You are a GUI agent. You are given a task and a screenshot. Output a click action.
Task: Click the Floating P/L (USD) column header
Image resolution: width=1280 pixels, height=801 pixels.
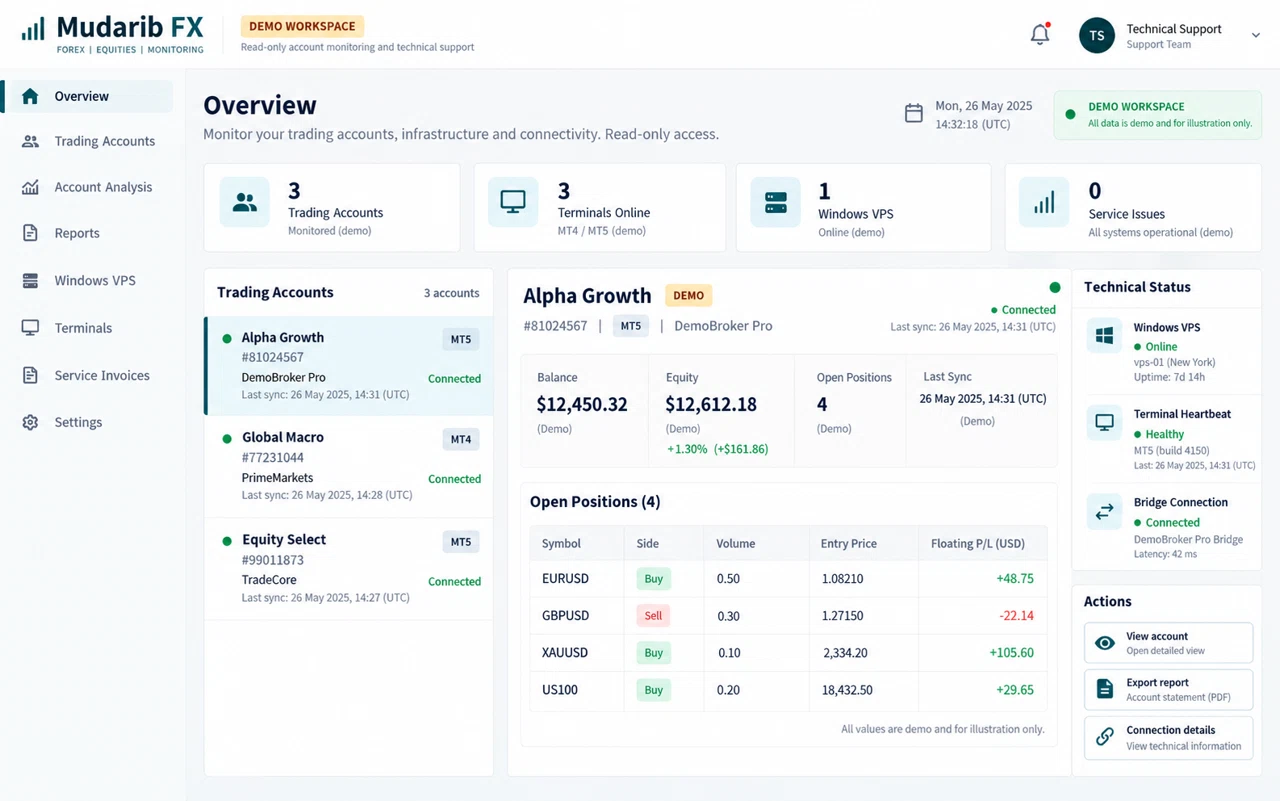coord(978,543)
